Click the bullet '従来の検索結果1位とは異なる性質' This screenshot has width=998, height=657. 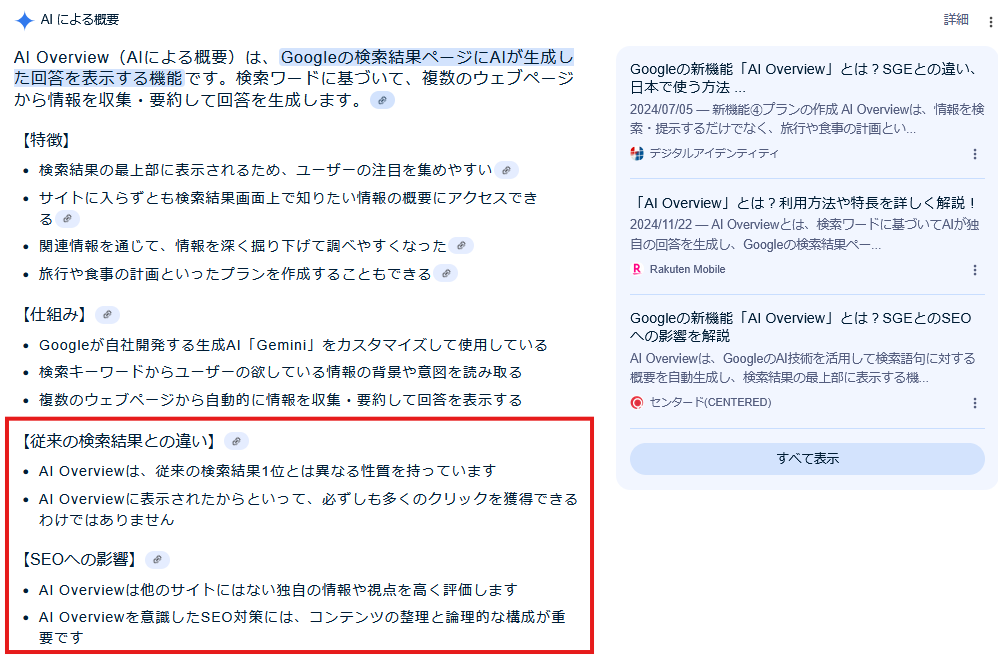click(267, 471)
